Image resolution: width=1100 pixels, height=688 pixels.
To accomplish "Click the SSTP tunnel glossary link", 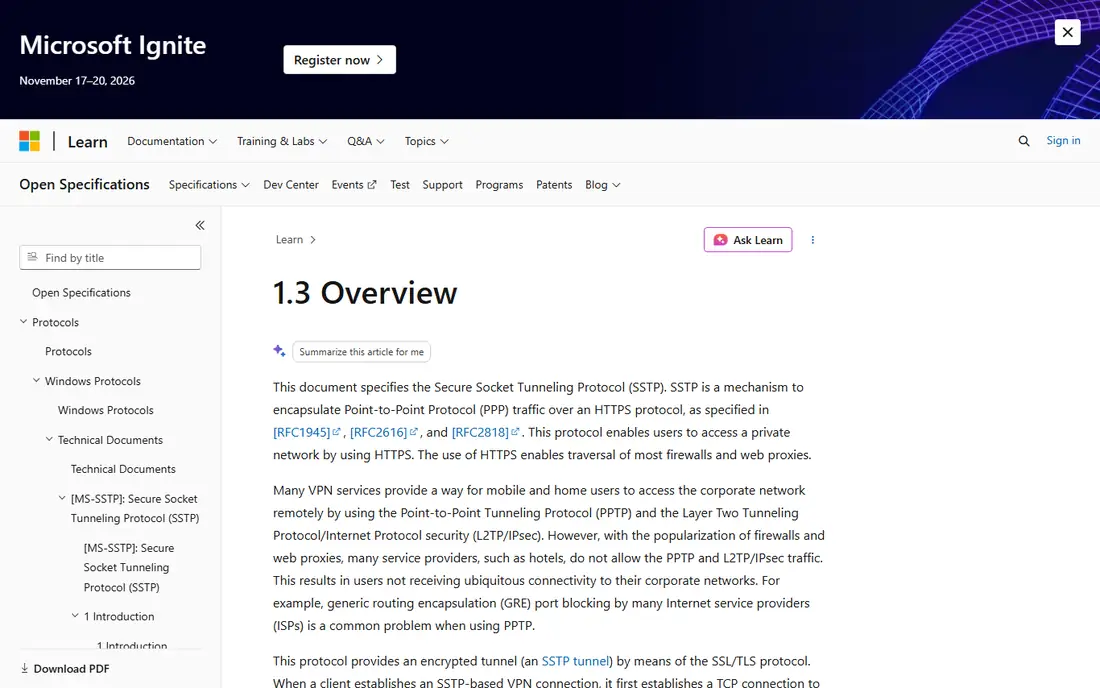I will click(x=575, y=661).
